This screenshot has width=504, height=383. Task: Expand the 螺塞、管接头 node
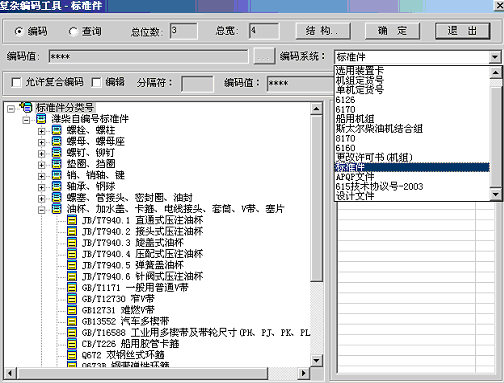coord(41,199)
